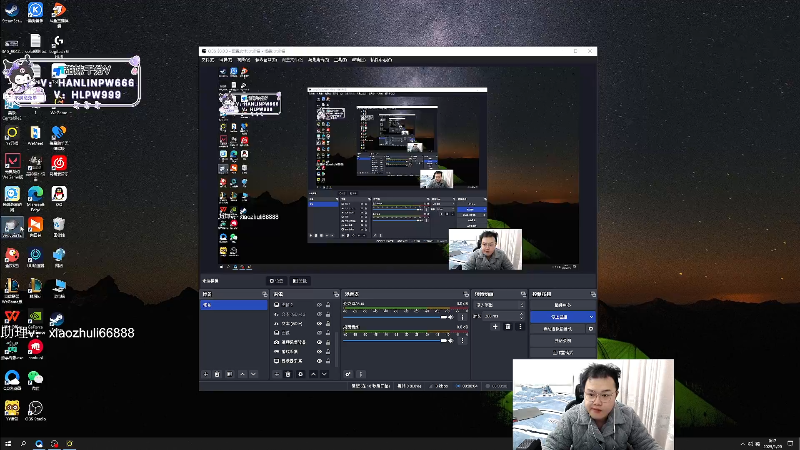This screenshot has height=450, width=800.
Task: Remove selected scene with the Scenes panel trash icon
Action: click(217, 374)
